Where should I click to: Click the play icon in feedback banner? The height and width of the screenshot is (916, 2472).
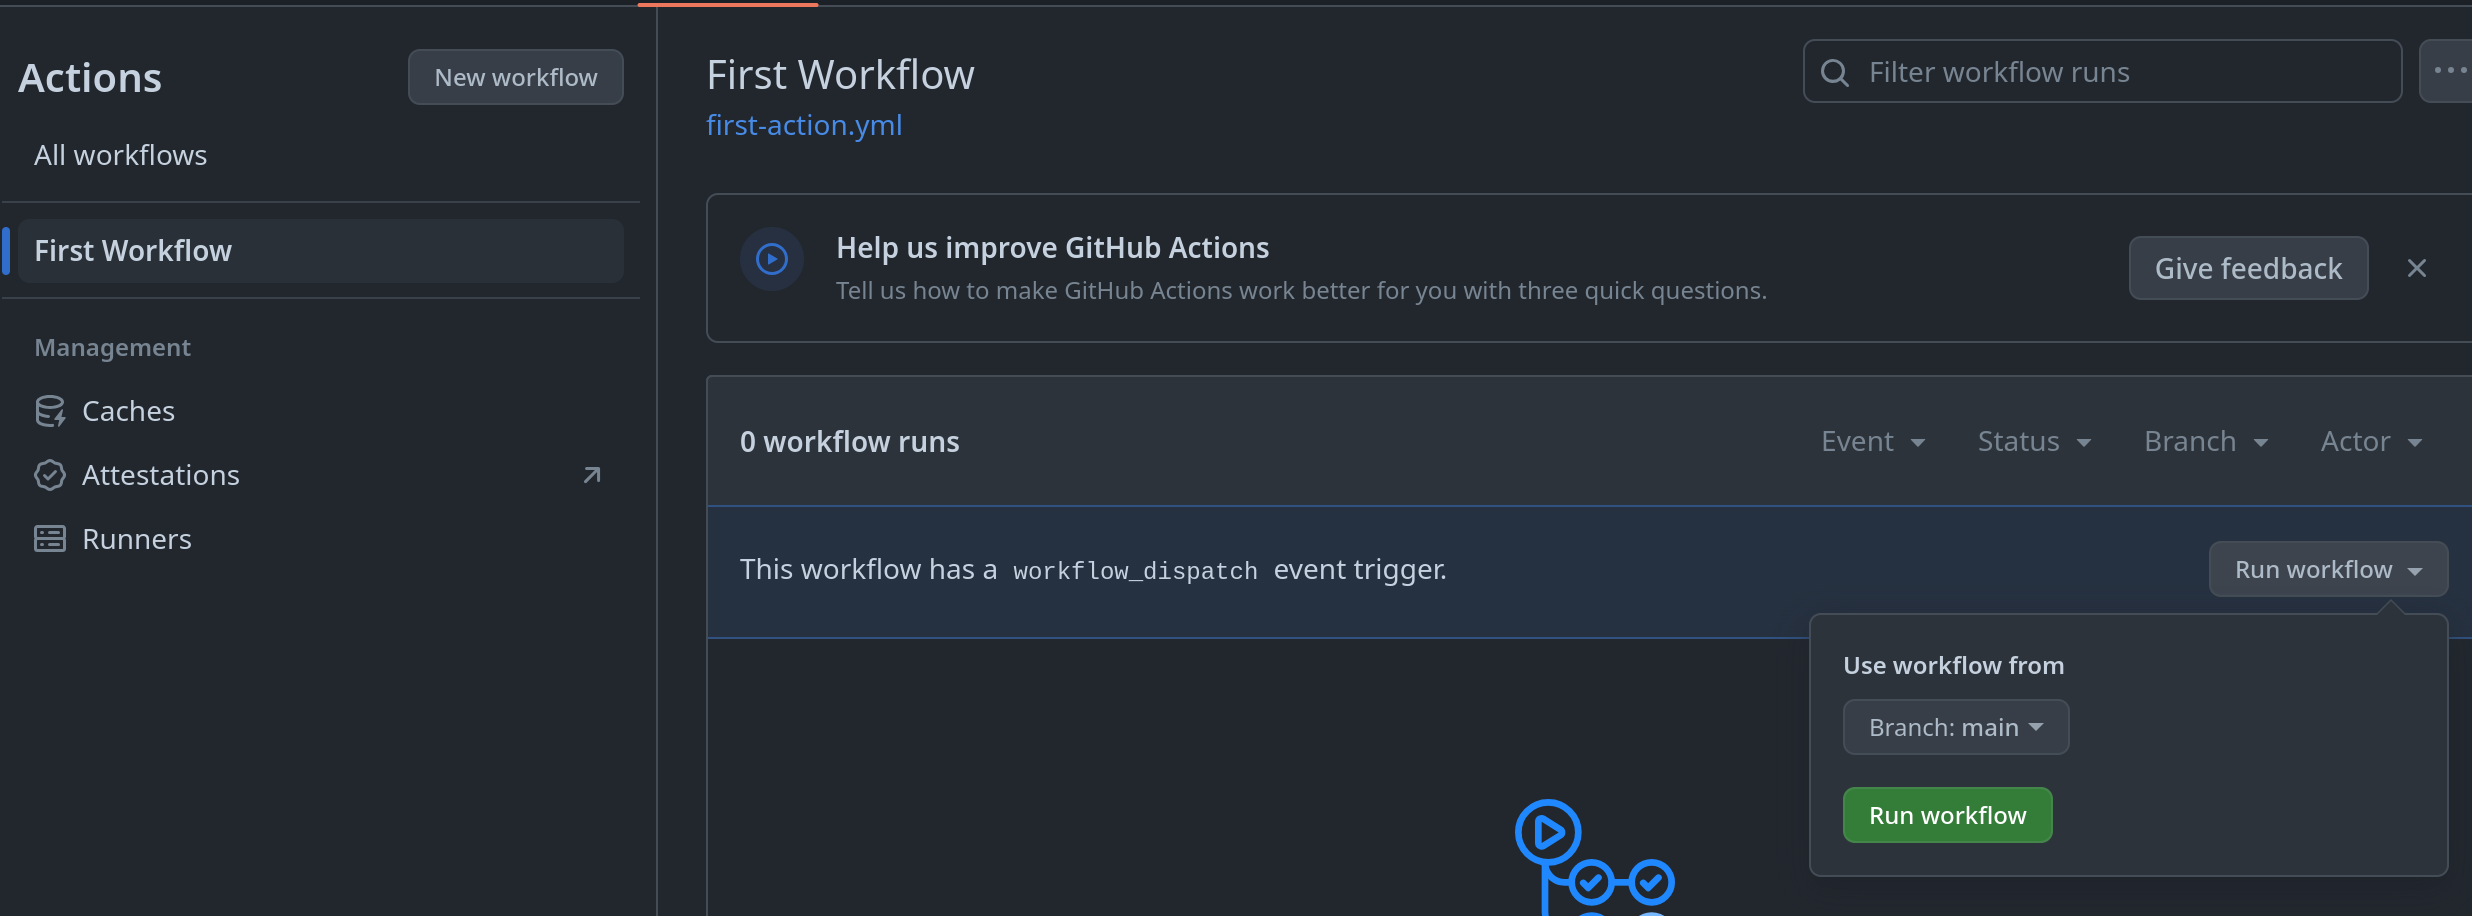tap(772, 260)
